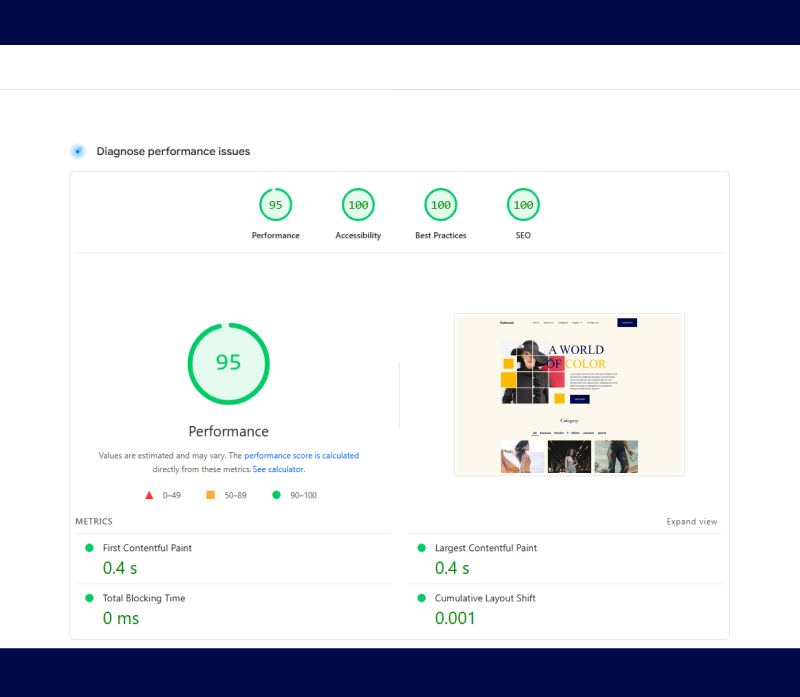Click the Cumulative Layout Shift metric
Viewport: 800px width, 697px height.
[484, 598]
